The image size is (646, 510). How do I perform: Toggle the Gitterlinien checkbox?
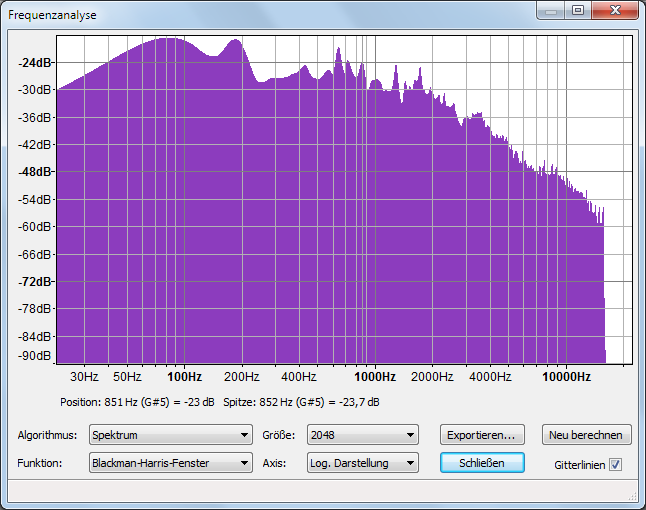point(615,465)
